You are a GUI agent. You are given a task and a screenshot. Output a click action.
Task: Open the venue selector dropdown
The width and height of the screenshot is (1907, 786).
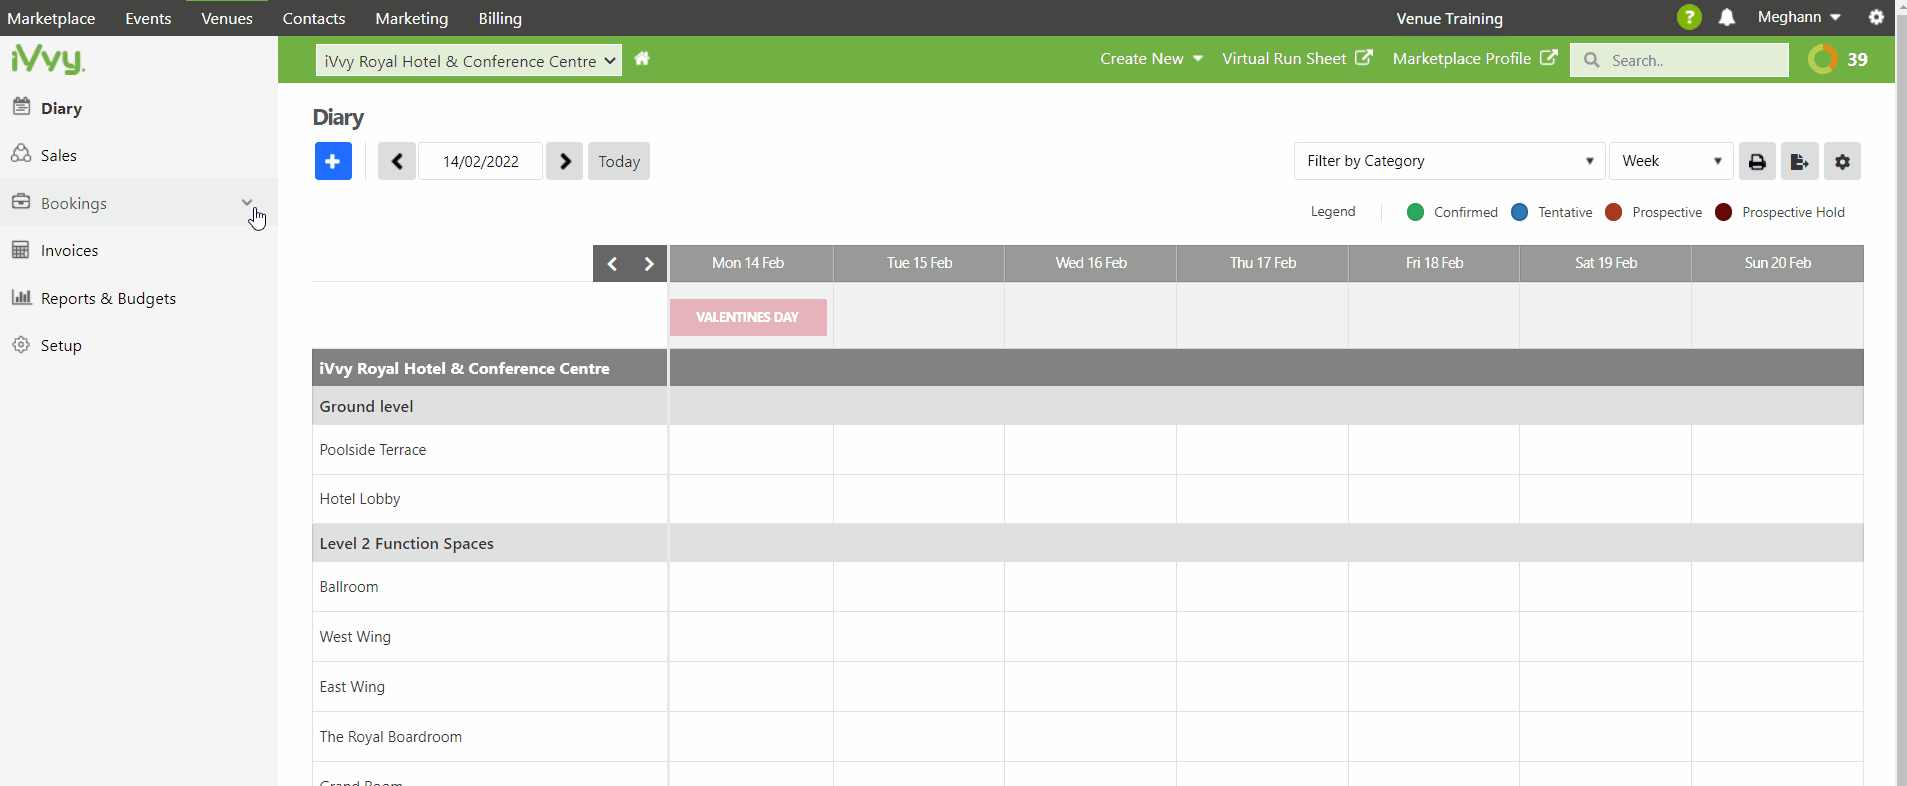(469, 60)
